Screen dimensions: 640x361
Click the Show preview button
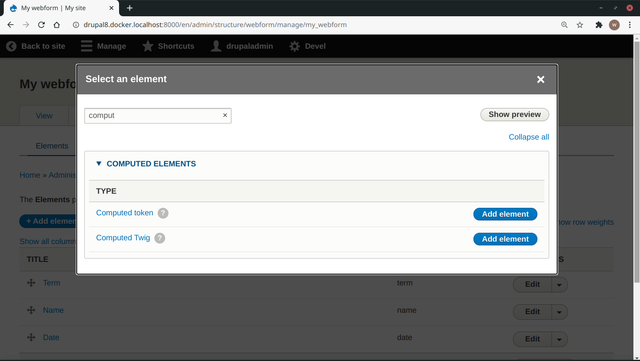tap(514, 114)
